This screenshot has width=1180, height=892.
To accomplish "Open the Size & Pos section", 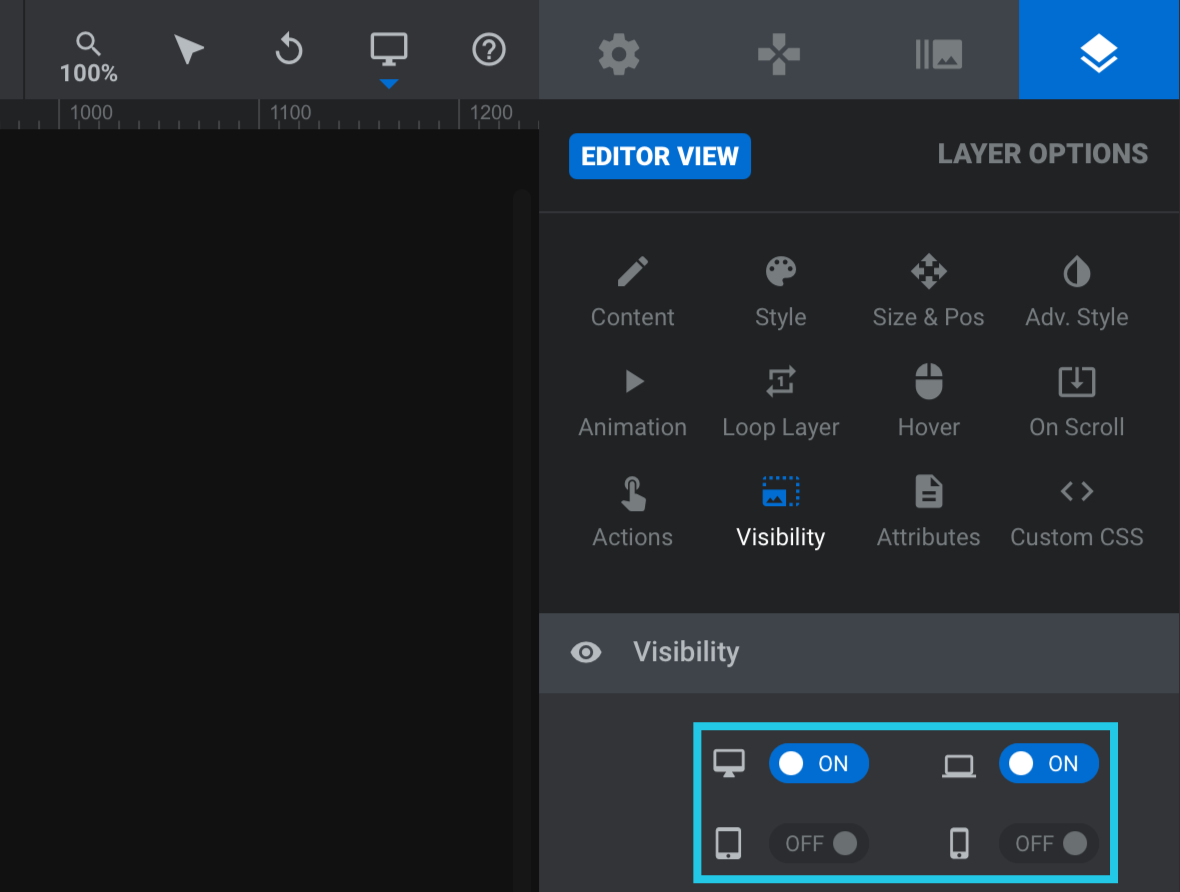I will click(x=928, y=292).
